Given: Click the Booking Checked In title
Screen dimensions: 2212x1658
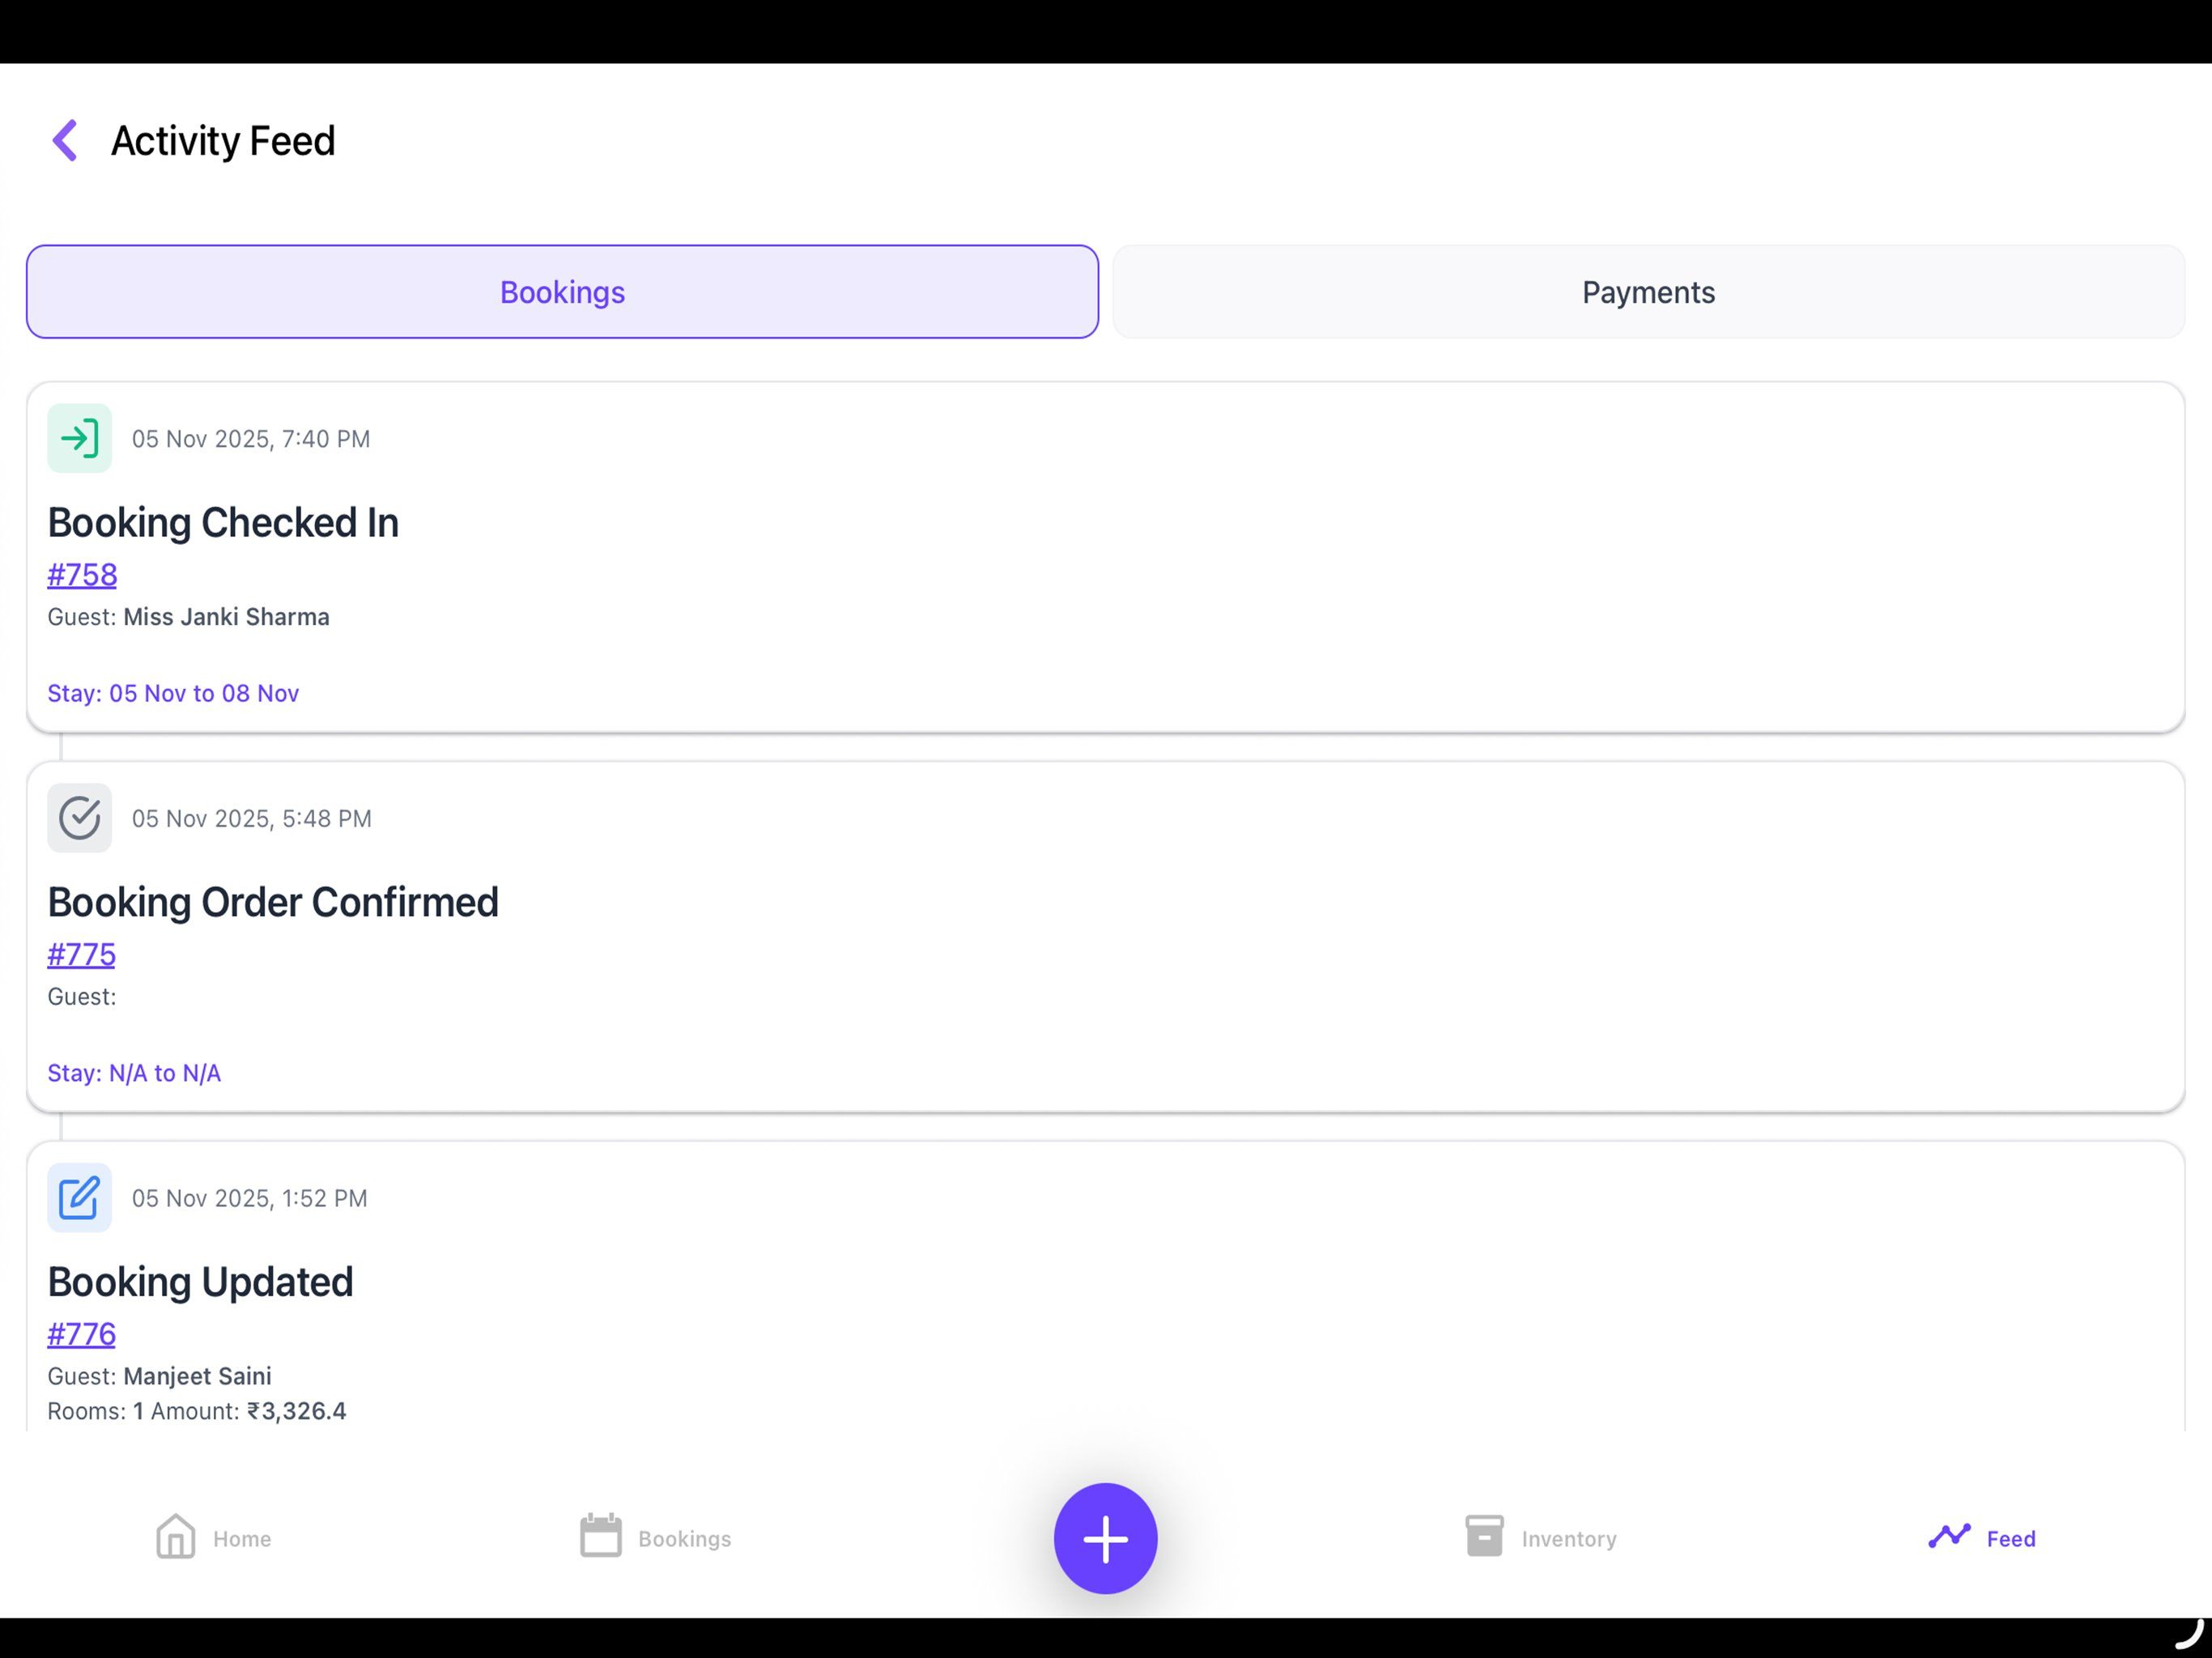Looking at the screenshot, I should pos(223,523).
